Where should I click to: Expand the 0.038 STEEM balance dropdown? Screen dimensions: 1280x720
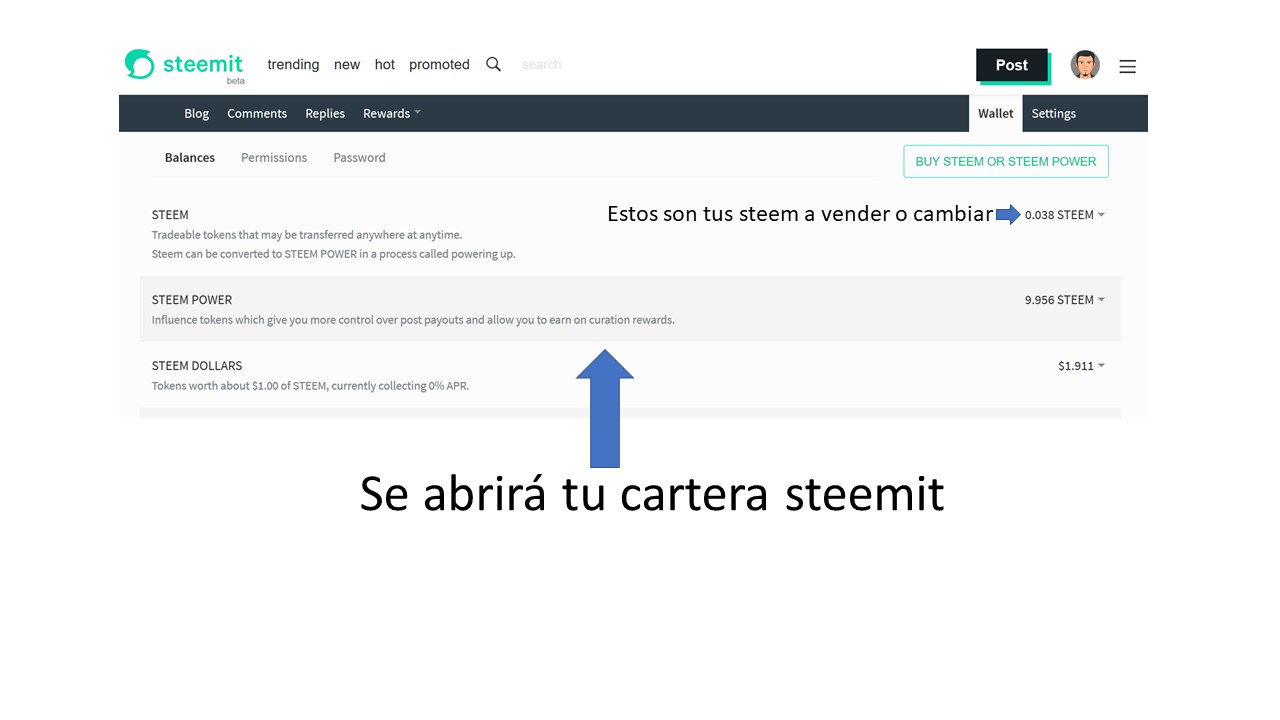coord(1065,214)
